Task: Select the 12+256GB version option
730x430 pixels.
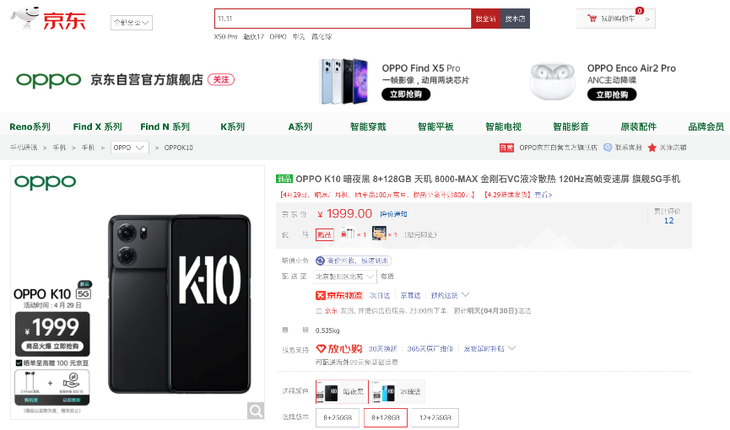Action: coord(435,417)
